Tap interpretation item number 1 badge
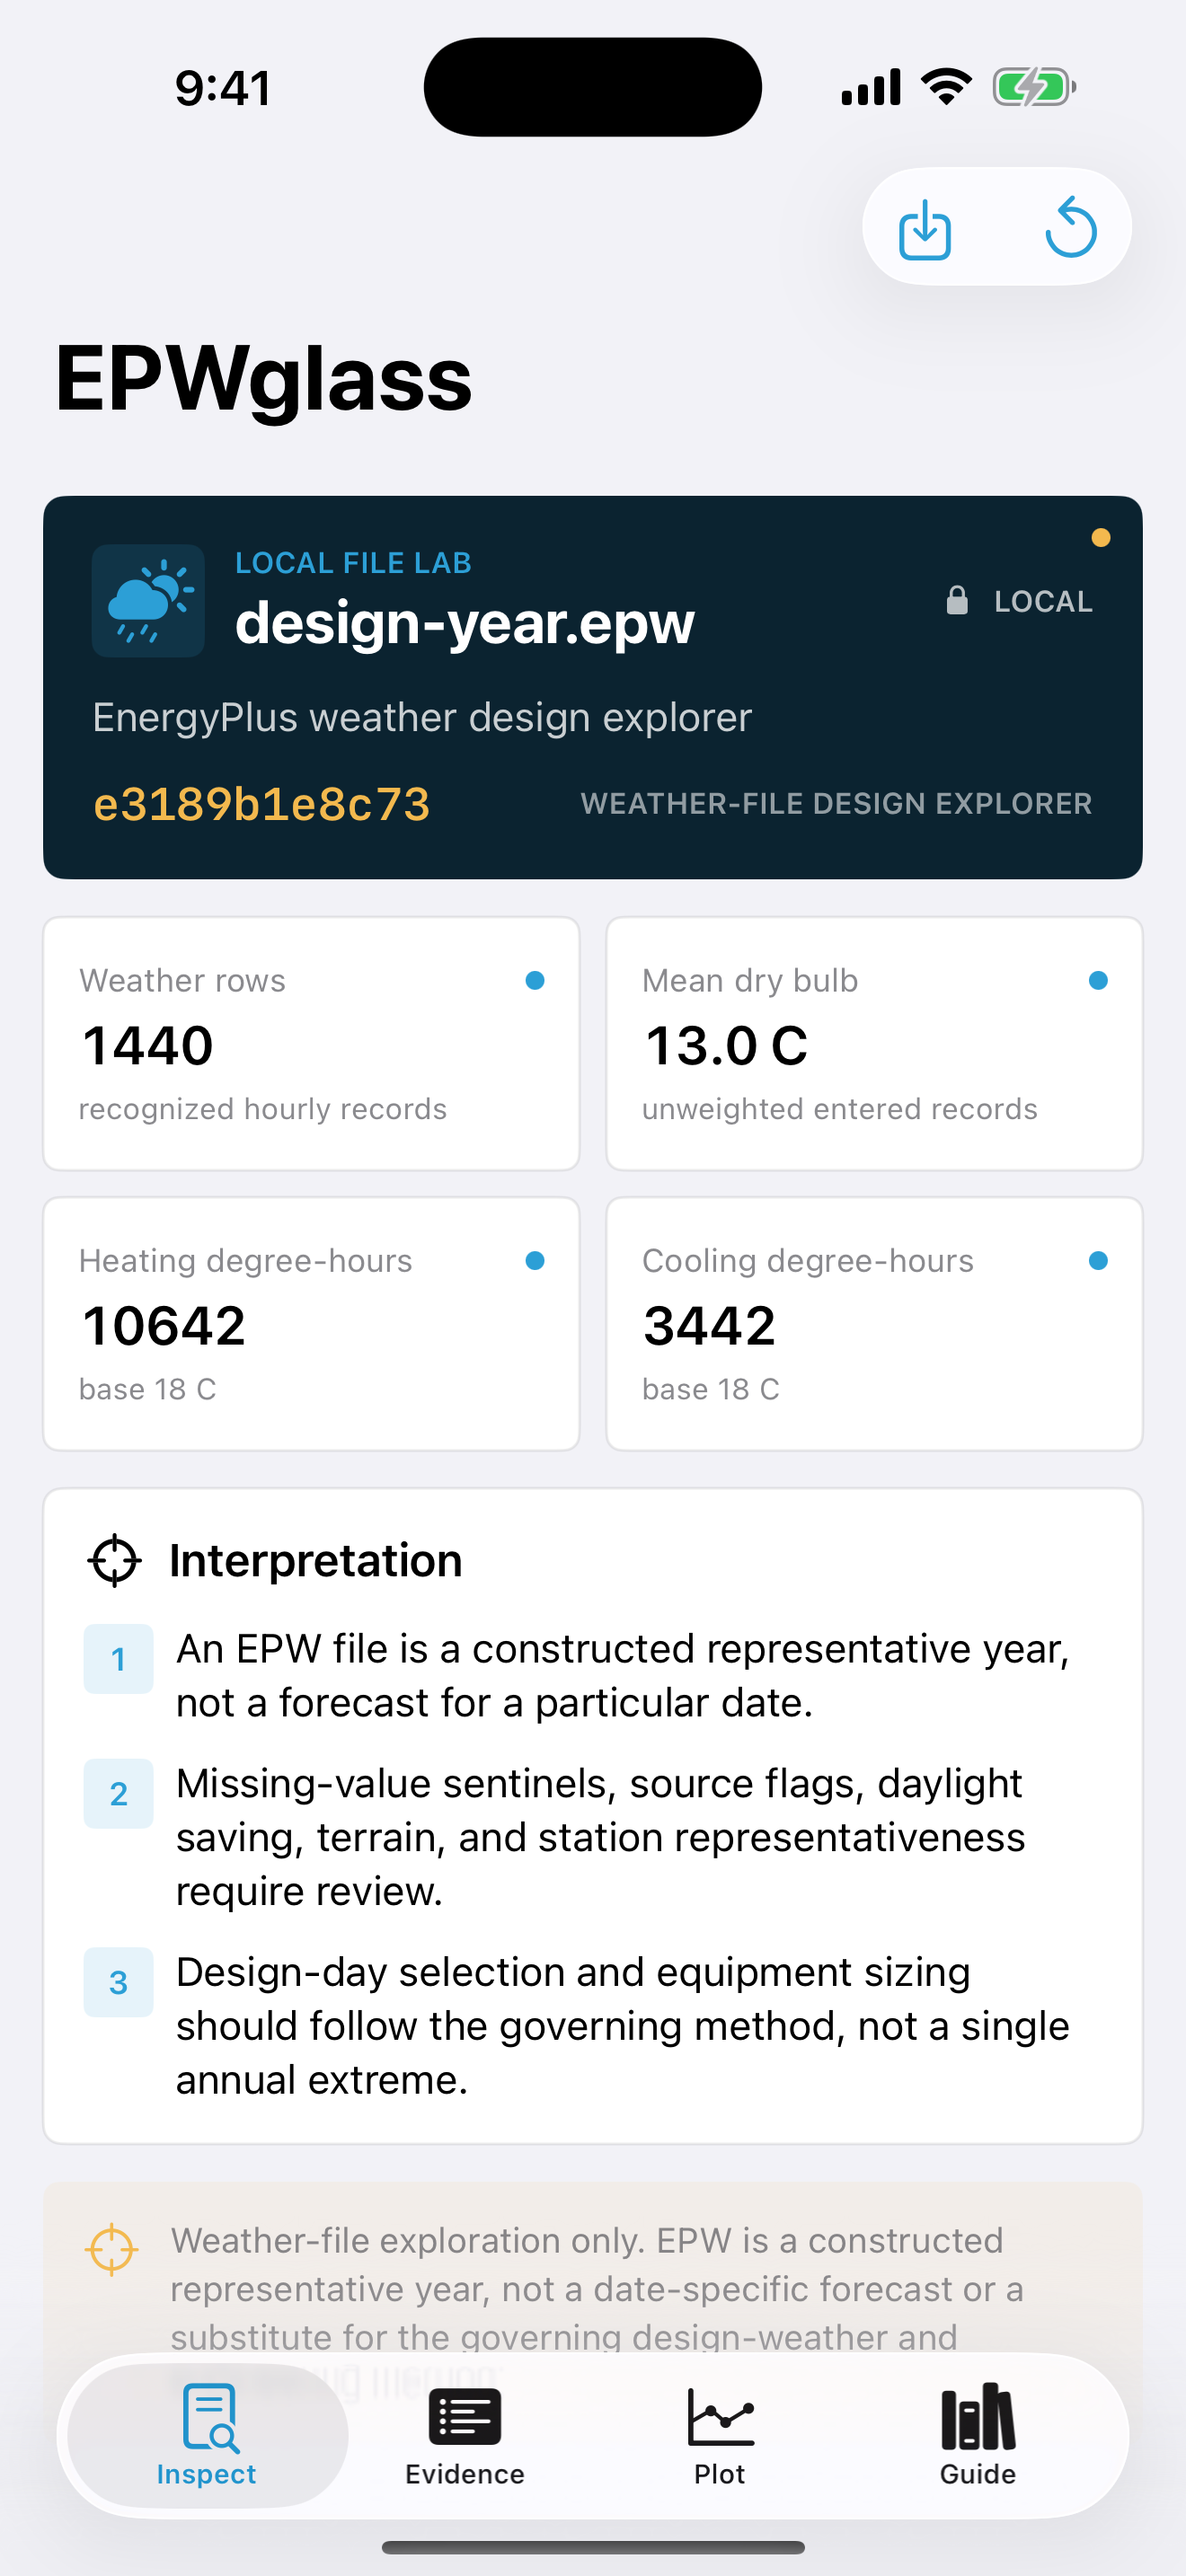 click(118, 1659)
